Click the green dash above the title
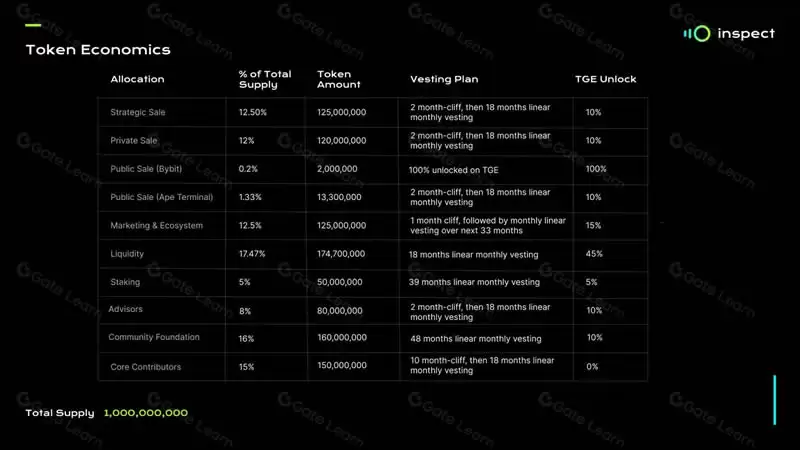 [x=32, y=26]
